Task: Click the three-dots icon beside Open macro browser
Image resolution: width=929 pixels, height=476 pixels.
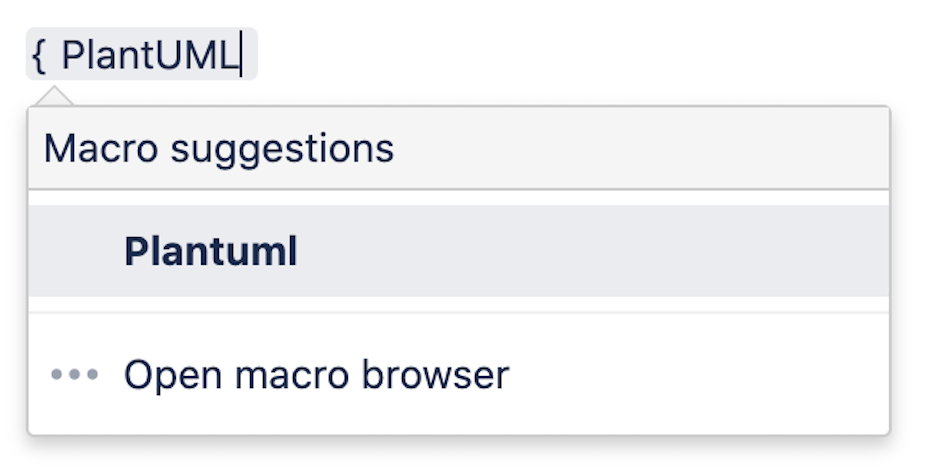Action: (x=75, y=375)
